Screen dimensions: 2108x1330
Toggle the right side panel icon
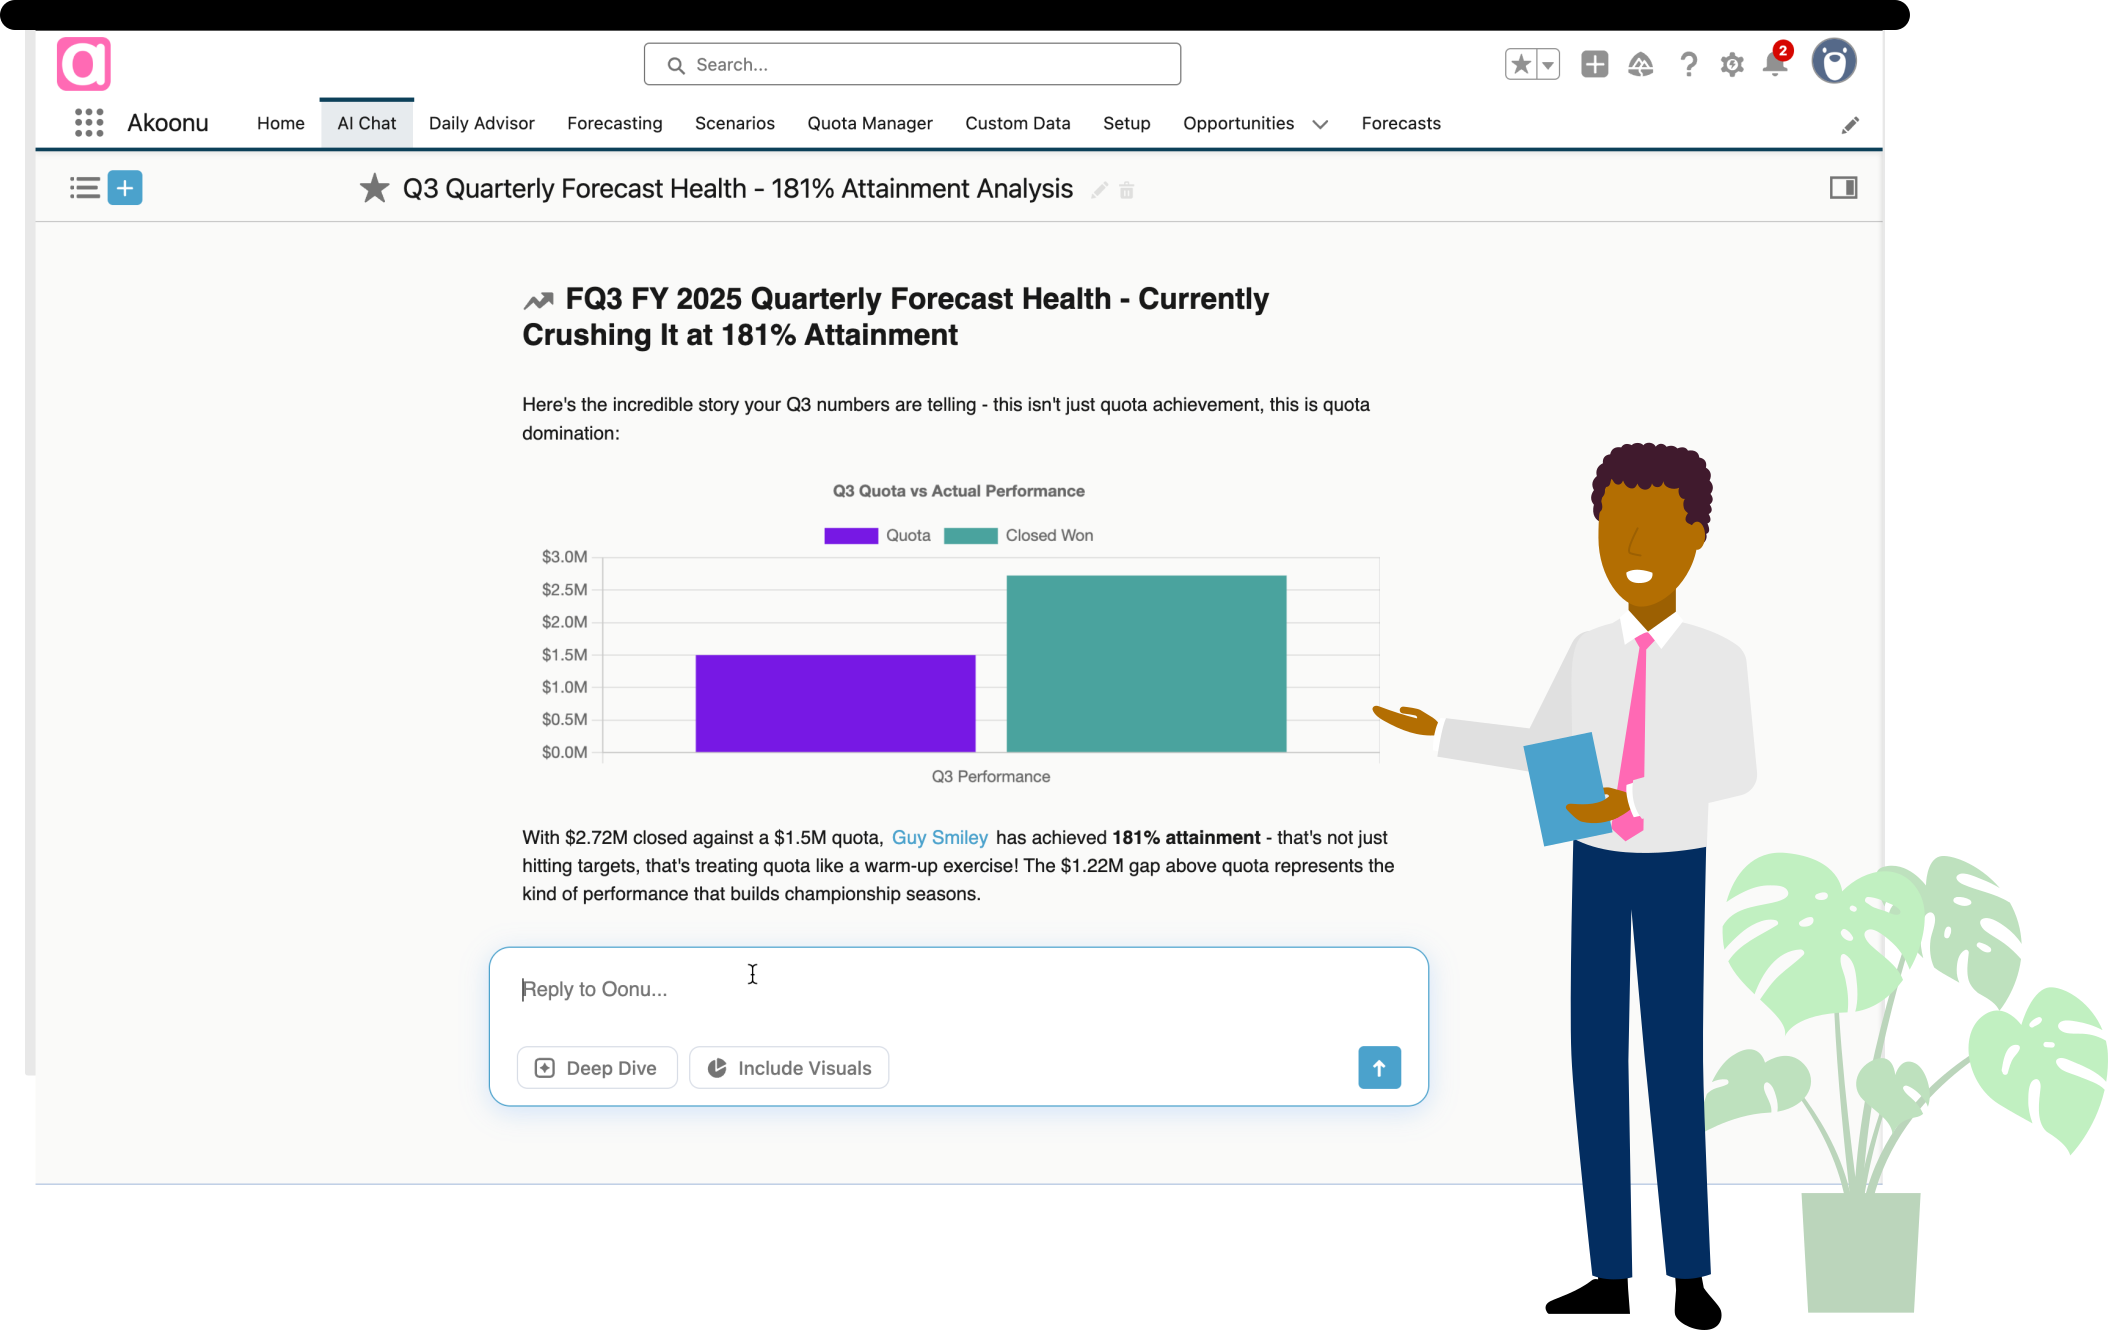(1843, 188)
